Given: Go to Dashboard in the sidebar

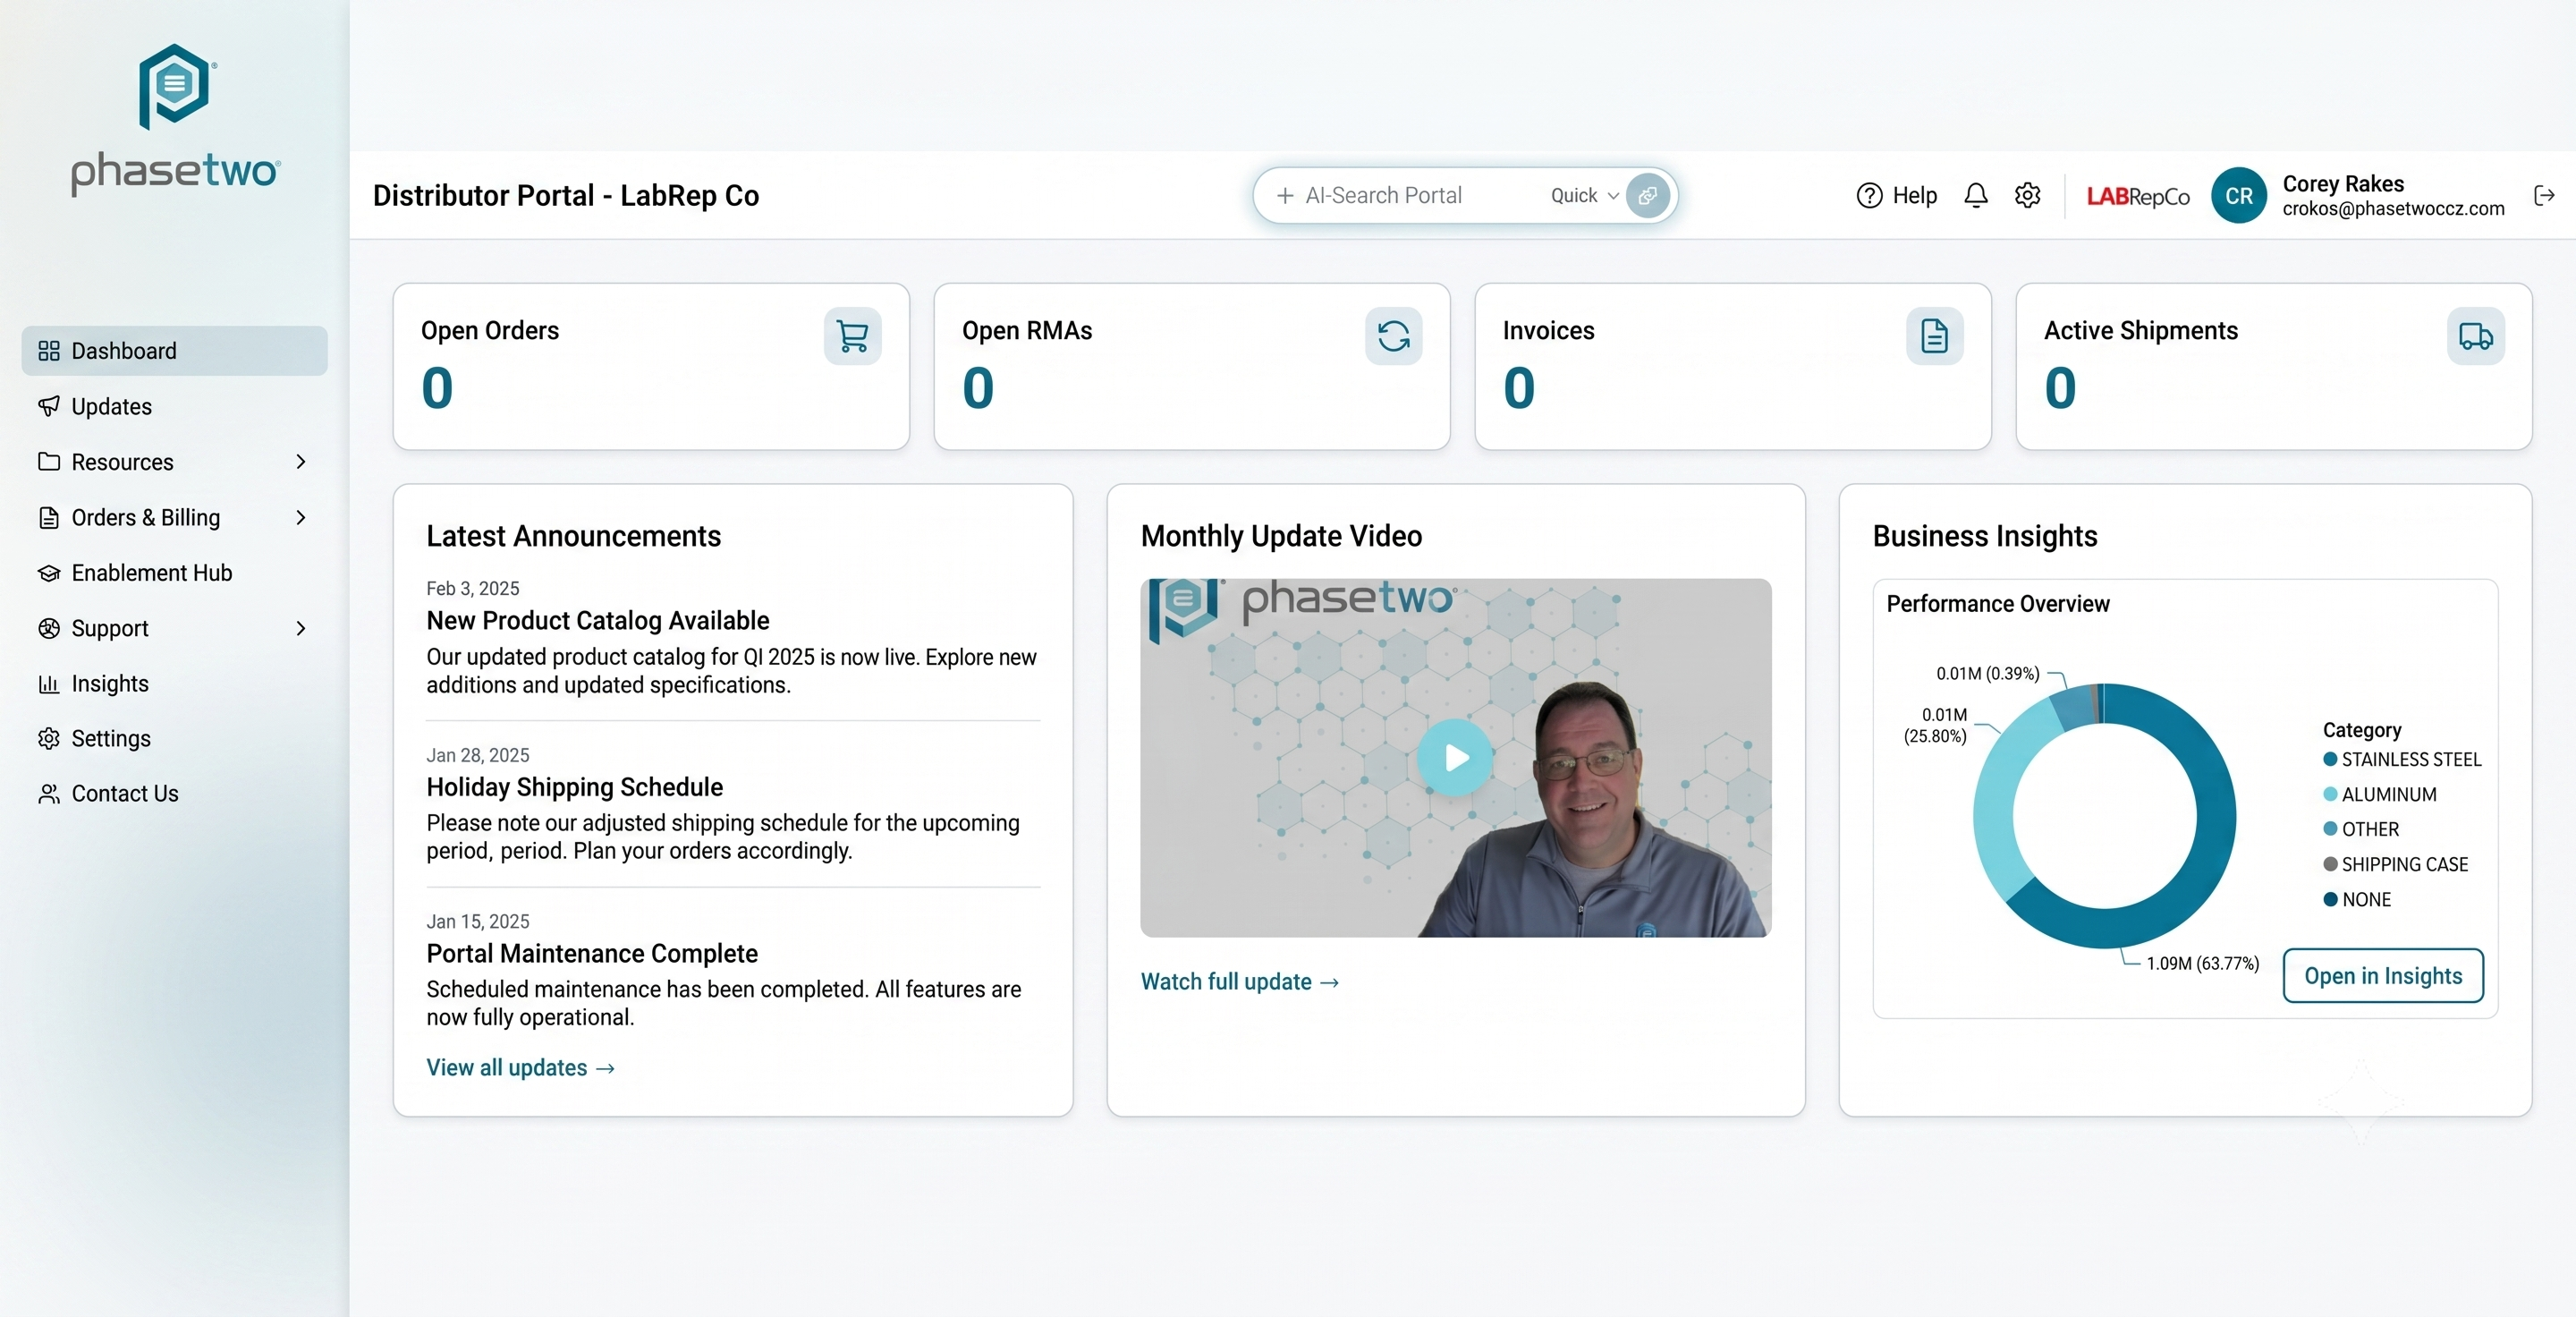Looking at the screenshot, I should [174, 351].
